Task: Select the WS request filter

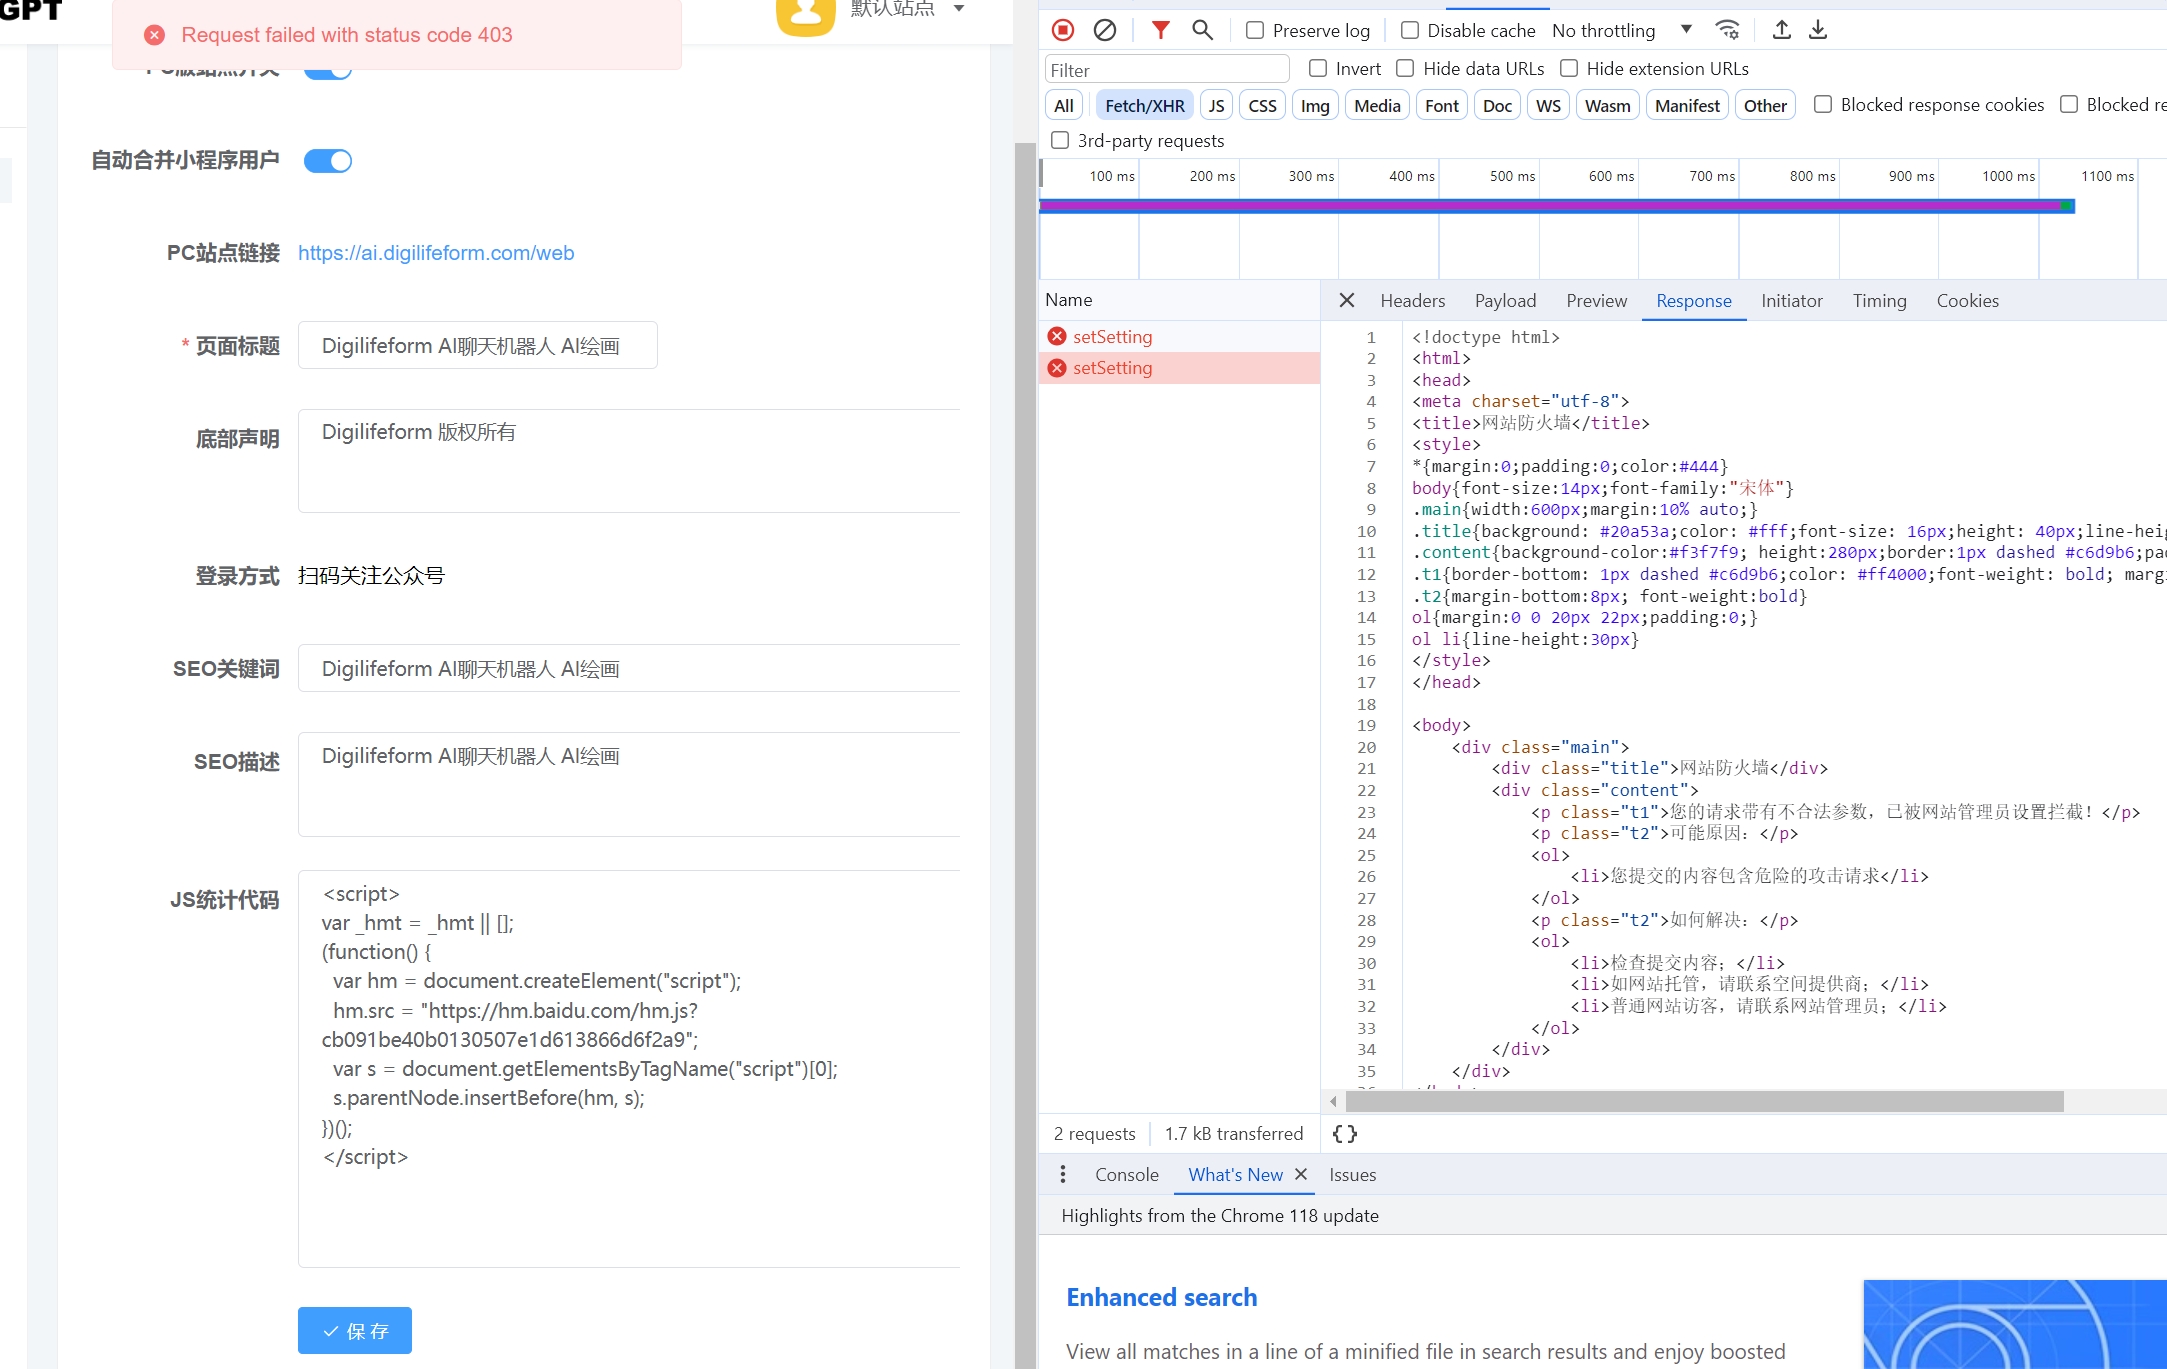Action: tap(1548, 105)
